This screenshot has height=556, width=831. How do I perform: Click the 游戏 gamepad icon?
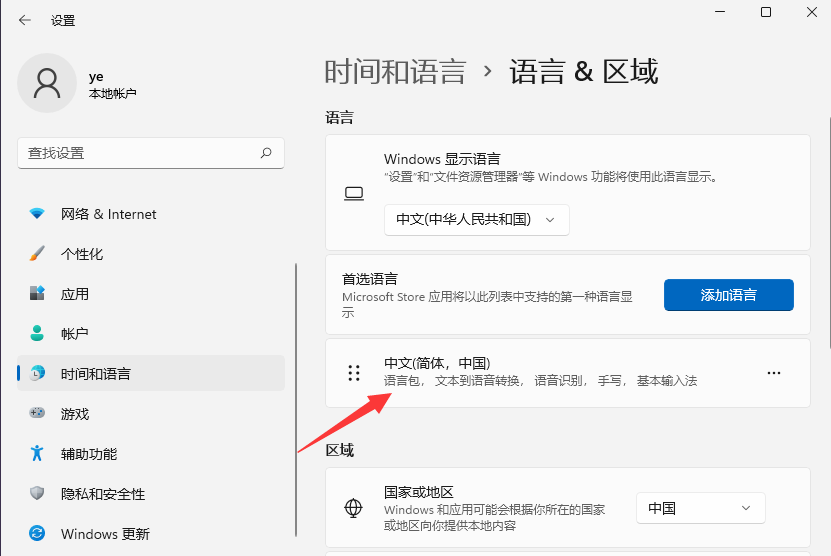coord(37,412)
